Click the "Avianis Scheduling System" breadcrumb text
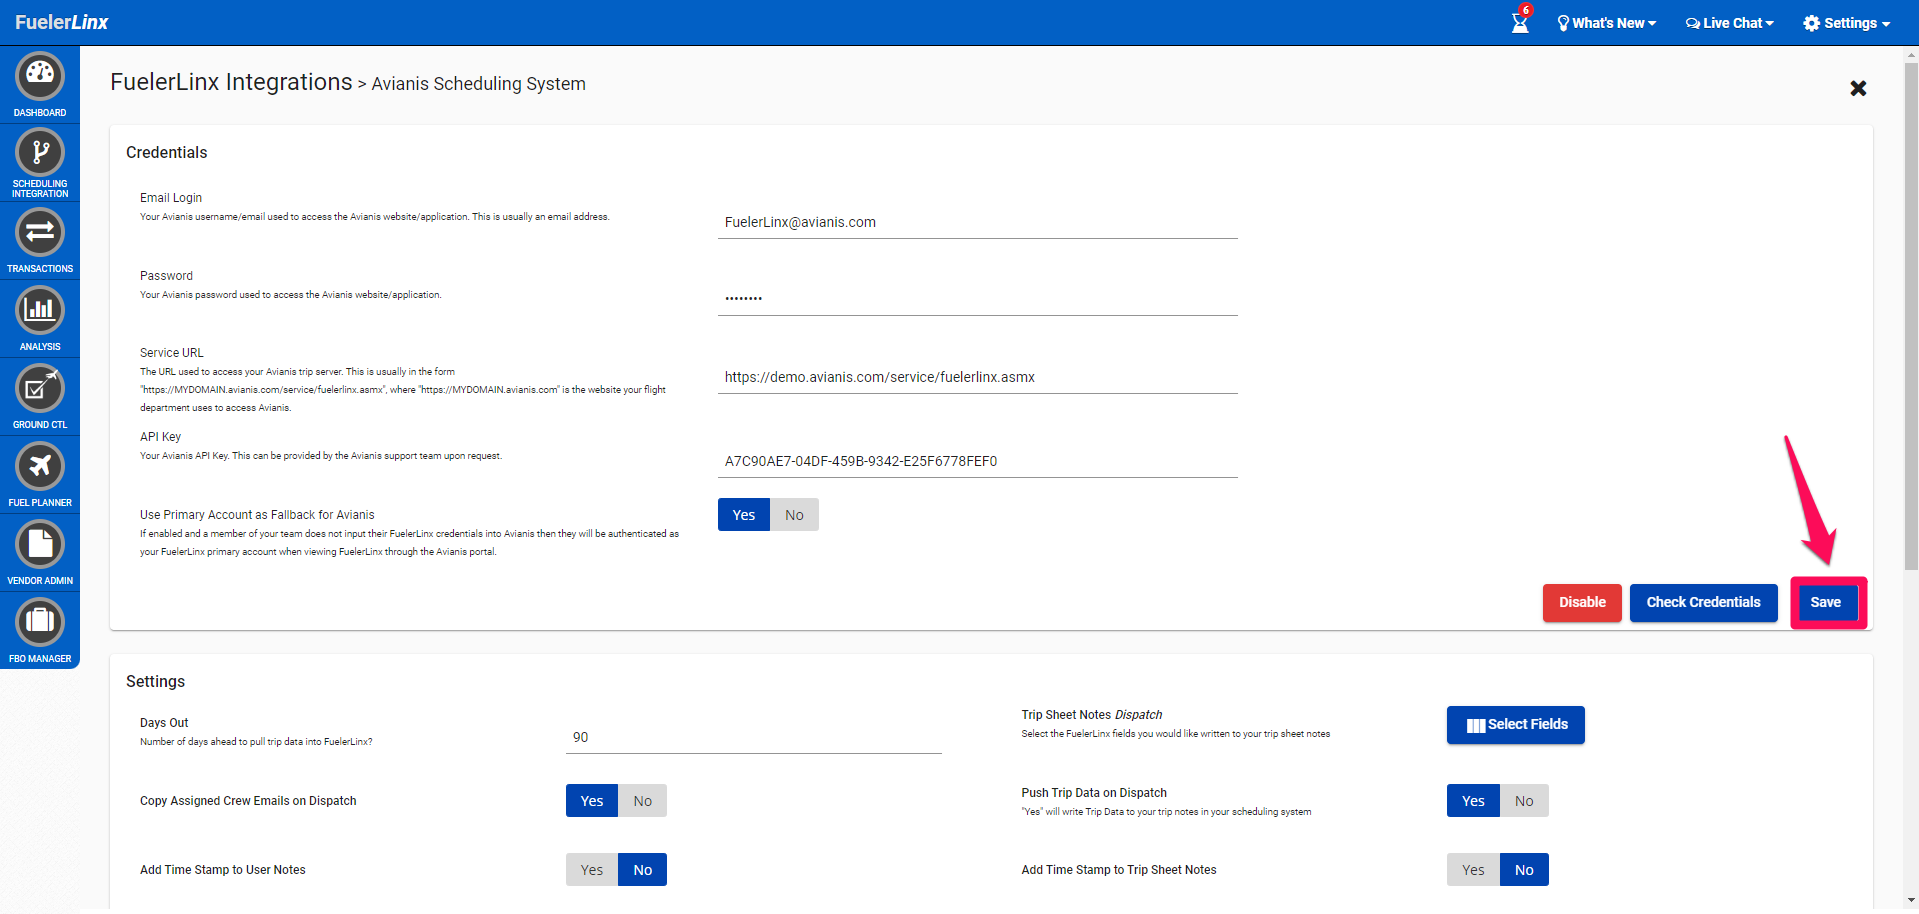Viewport: 1919px width, 914px height. (x=479, y=84)
